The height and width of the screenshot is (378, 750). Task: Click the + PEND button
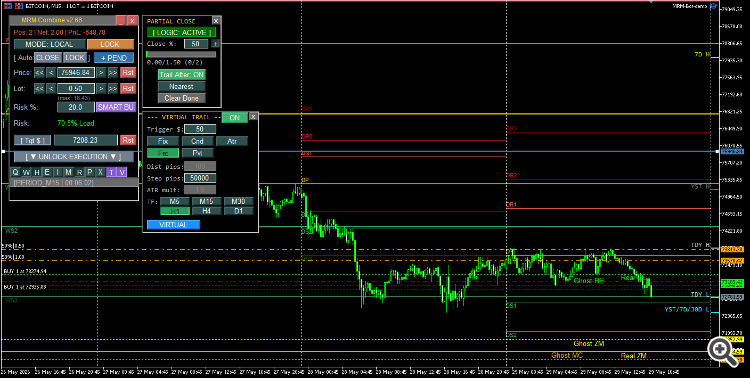[114, 58]
